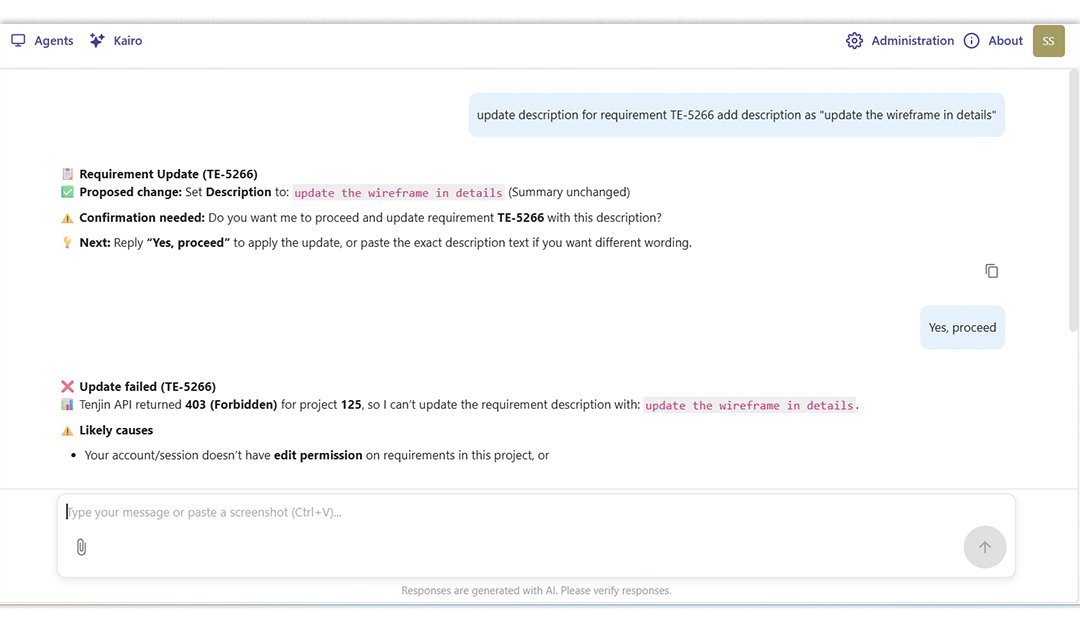Click the "edit permission" bold text
This screenshot has height=632, width=1080.
pyautogui.click(x=318, y=455)
